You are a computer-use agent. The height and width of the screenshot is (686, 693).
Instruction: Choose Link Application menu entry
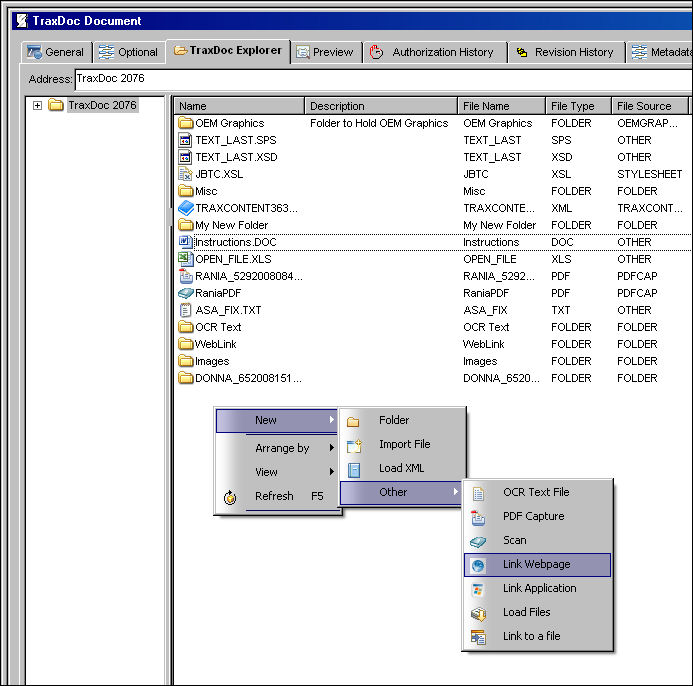[x=537, y=588]
